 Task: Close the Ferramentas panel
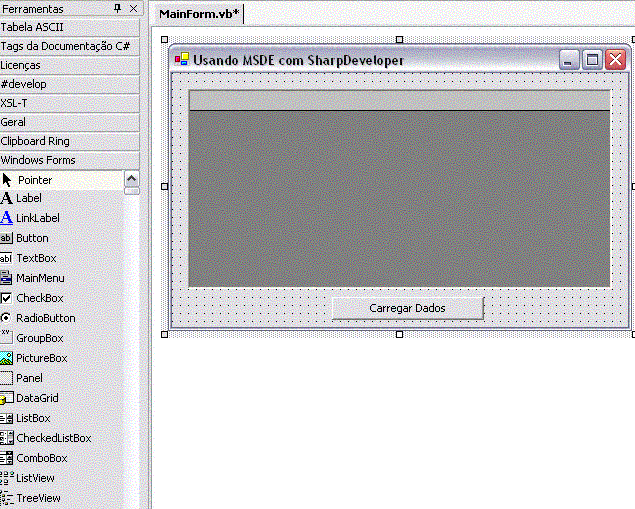click(x=133, y=9)
